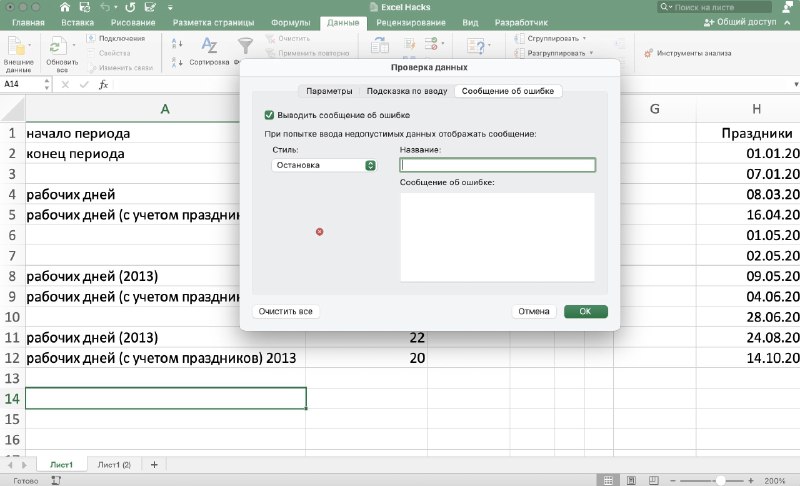
Task: Click the Undo arrow icon
Action: (105, 7)
